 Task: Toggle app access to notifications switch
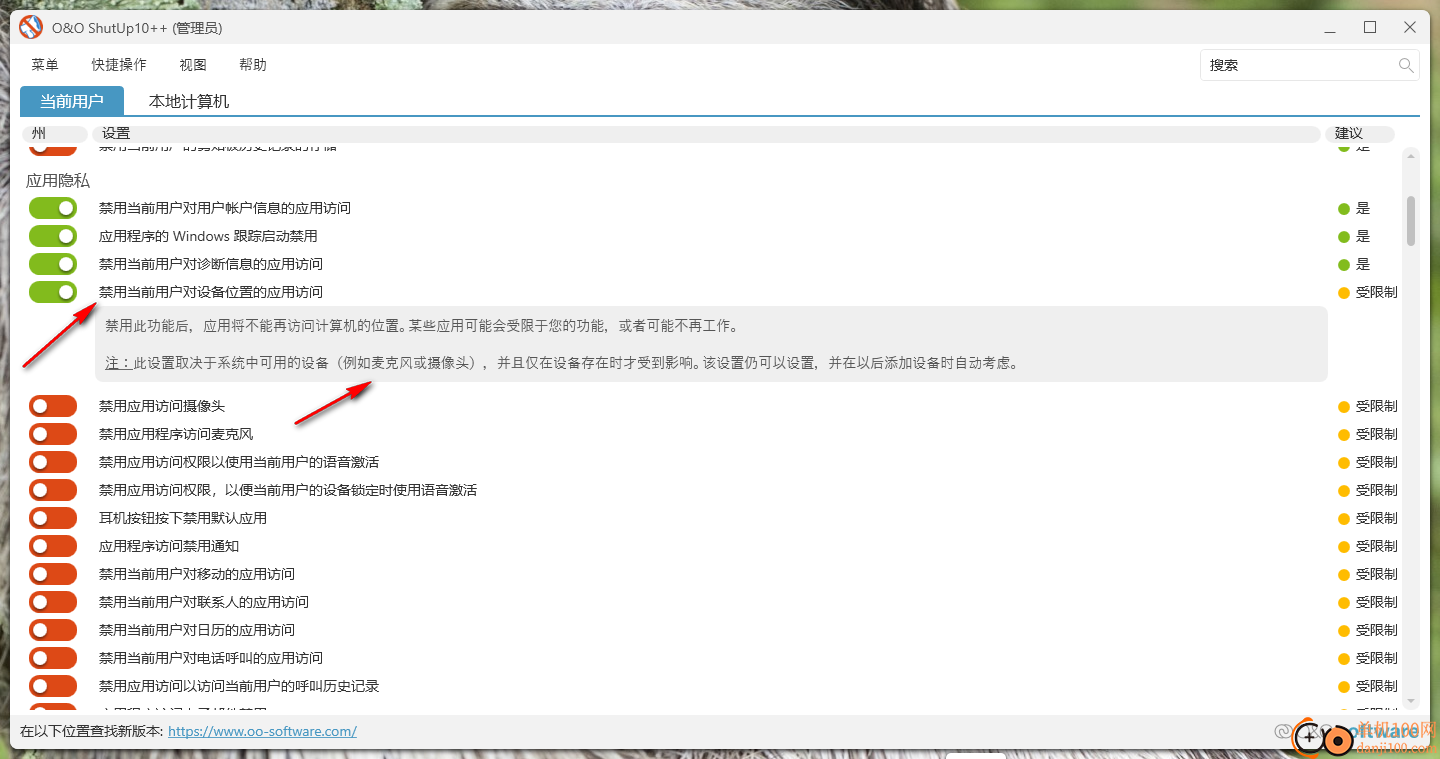53,546
